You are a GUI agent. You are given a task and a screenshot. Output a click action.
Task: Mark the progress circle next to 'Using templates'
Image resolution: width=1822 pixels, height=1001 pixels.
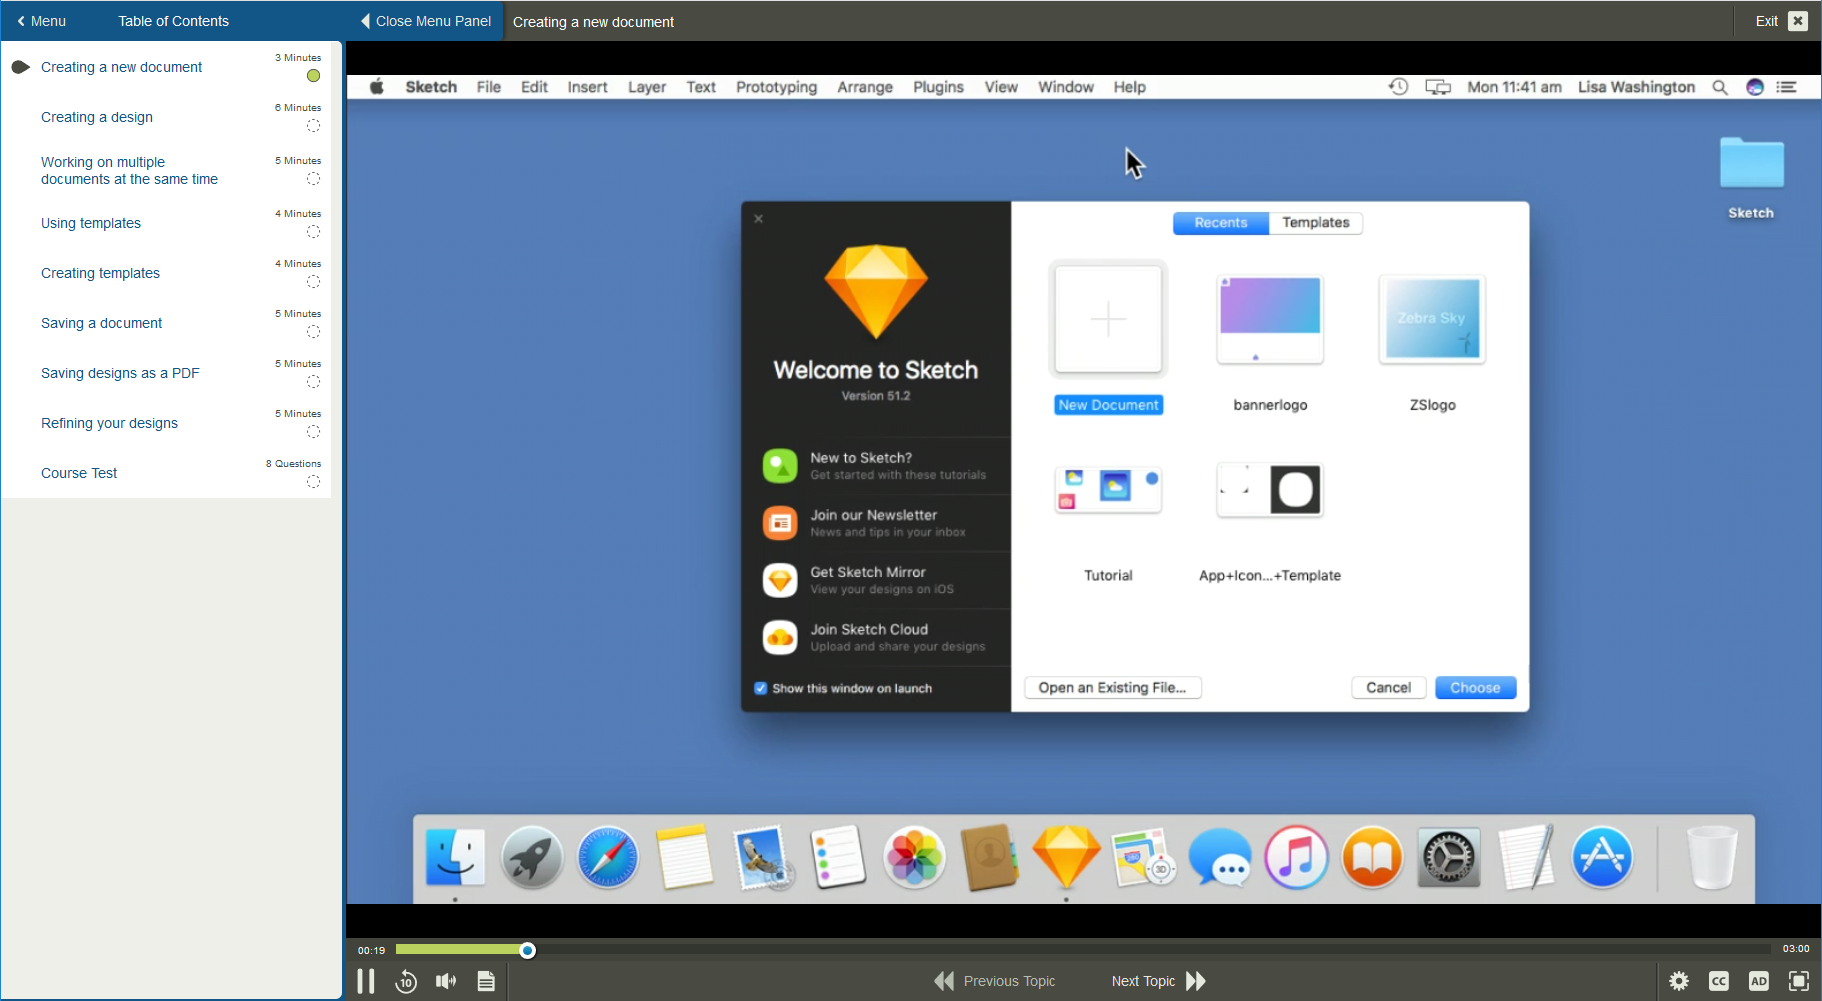313,232
